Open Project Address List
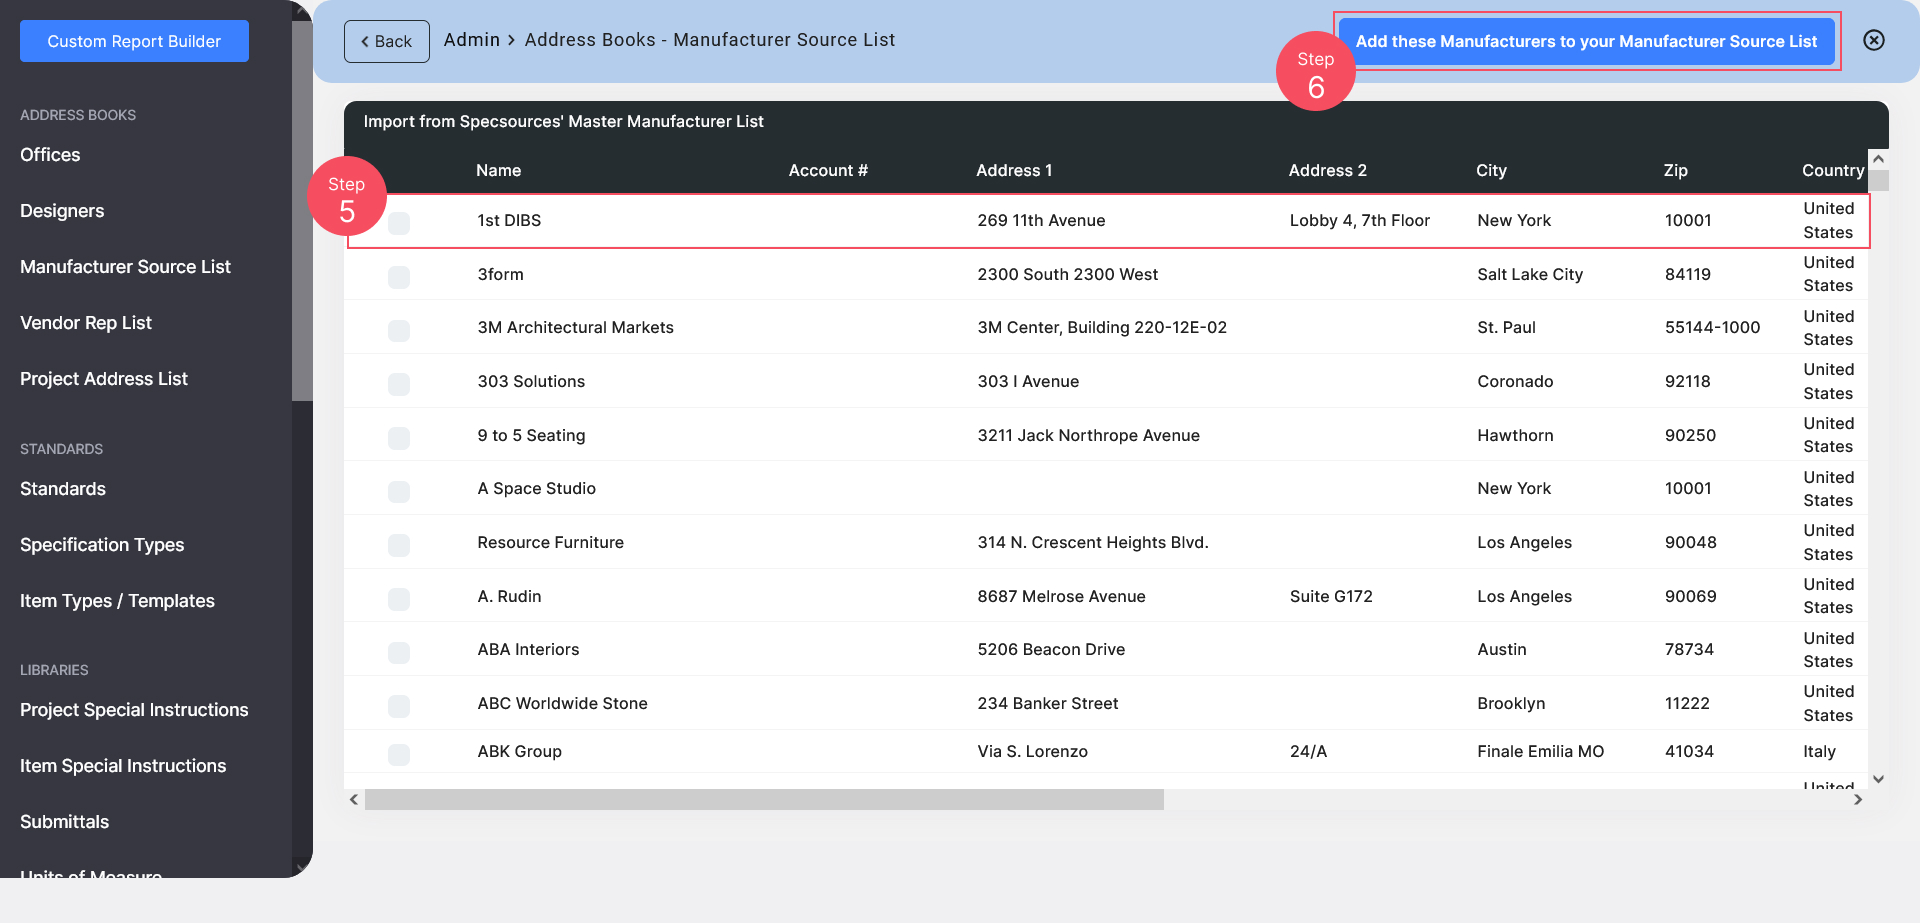Viewport: 1920px width, 923px height. click(104, 379)
